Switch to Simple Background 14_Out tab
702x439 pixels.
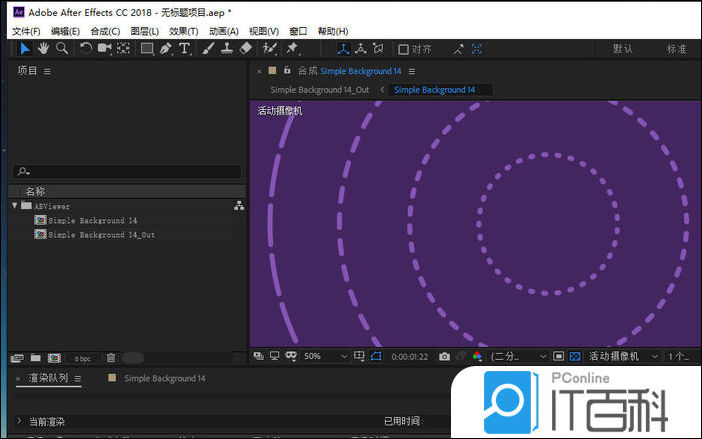point(319,90)
